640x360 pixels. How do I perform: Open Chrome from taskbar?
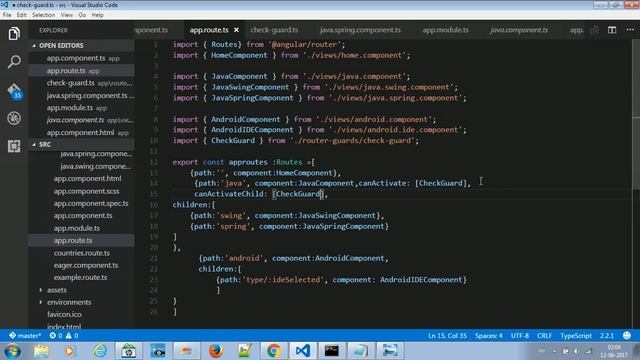click(273, 351)
